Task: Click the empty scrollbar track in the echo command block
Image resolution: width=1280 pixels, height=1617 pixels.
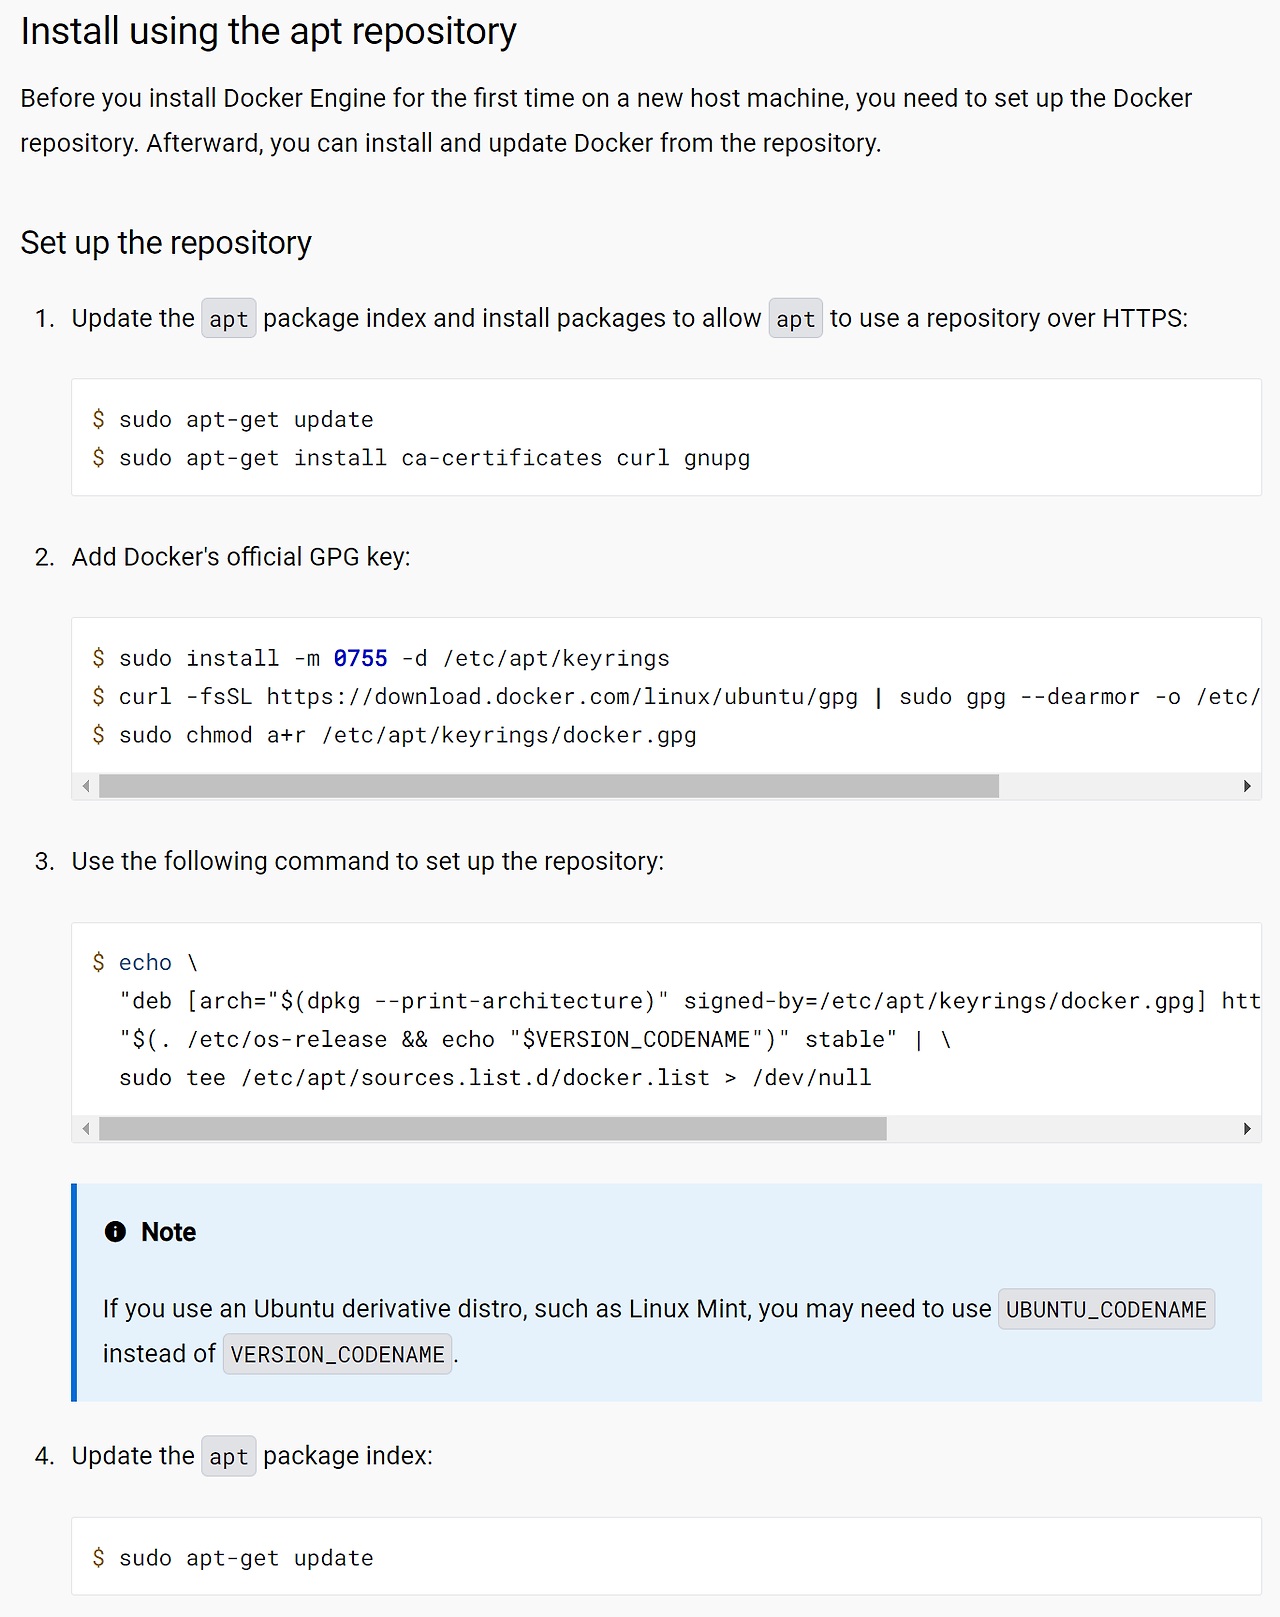Action: point(1060,1129)
